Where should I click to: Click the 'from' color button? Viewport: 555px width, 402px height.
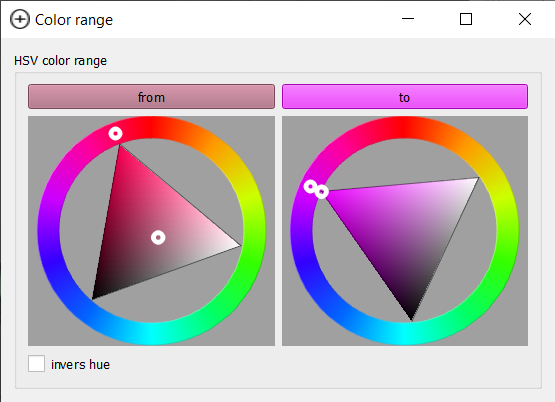pos(151,97)
